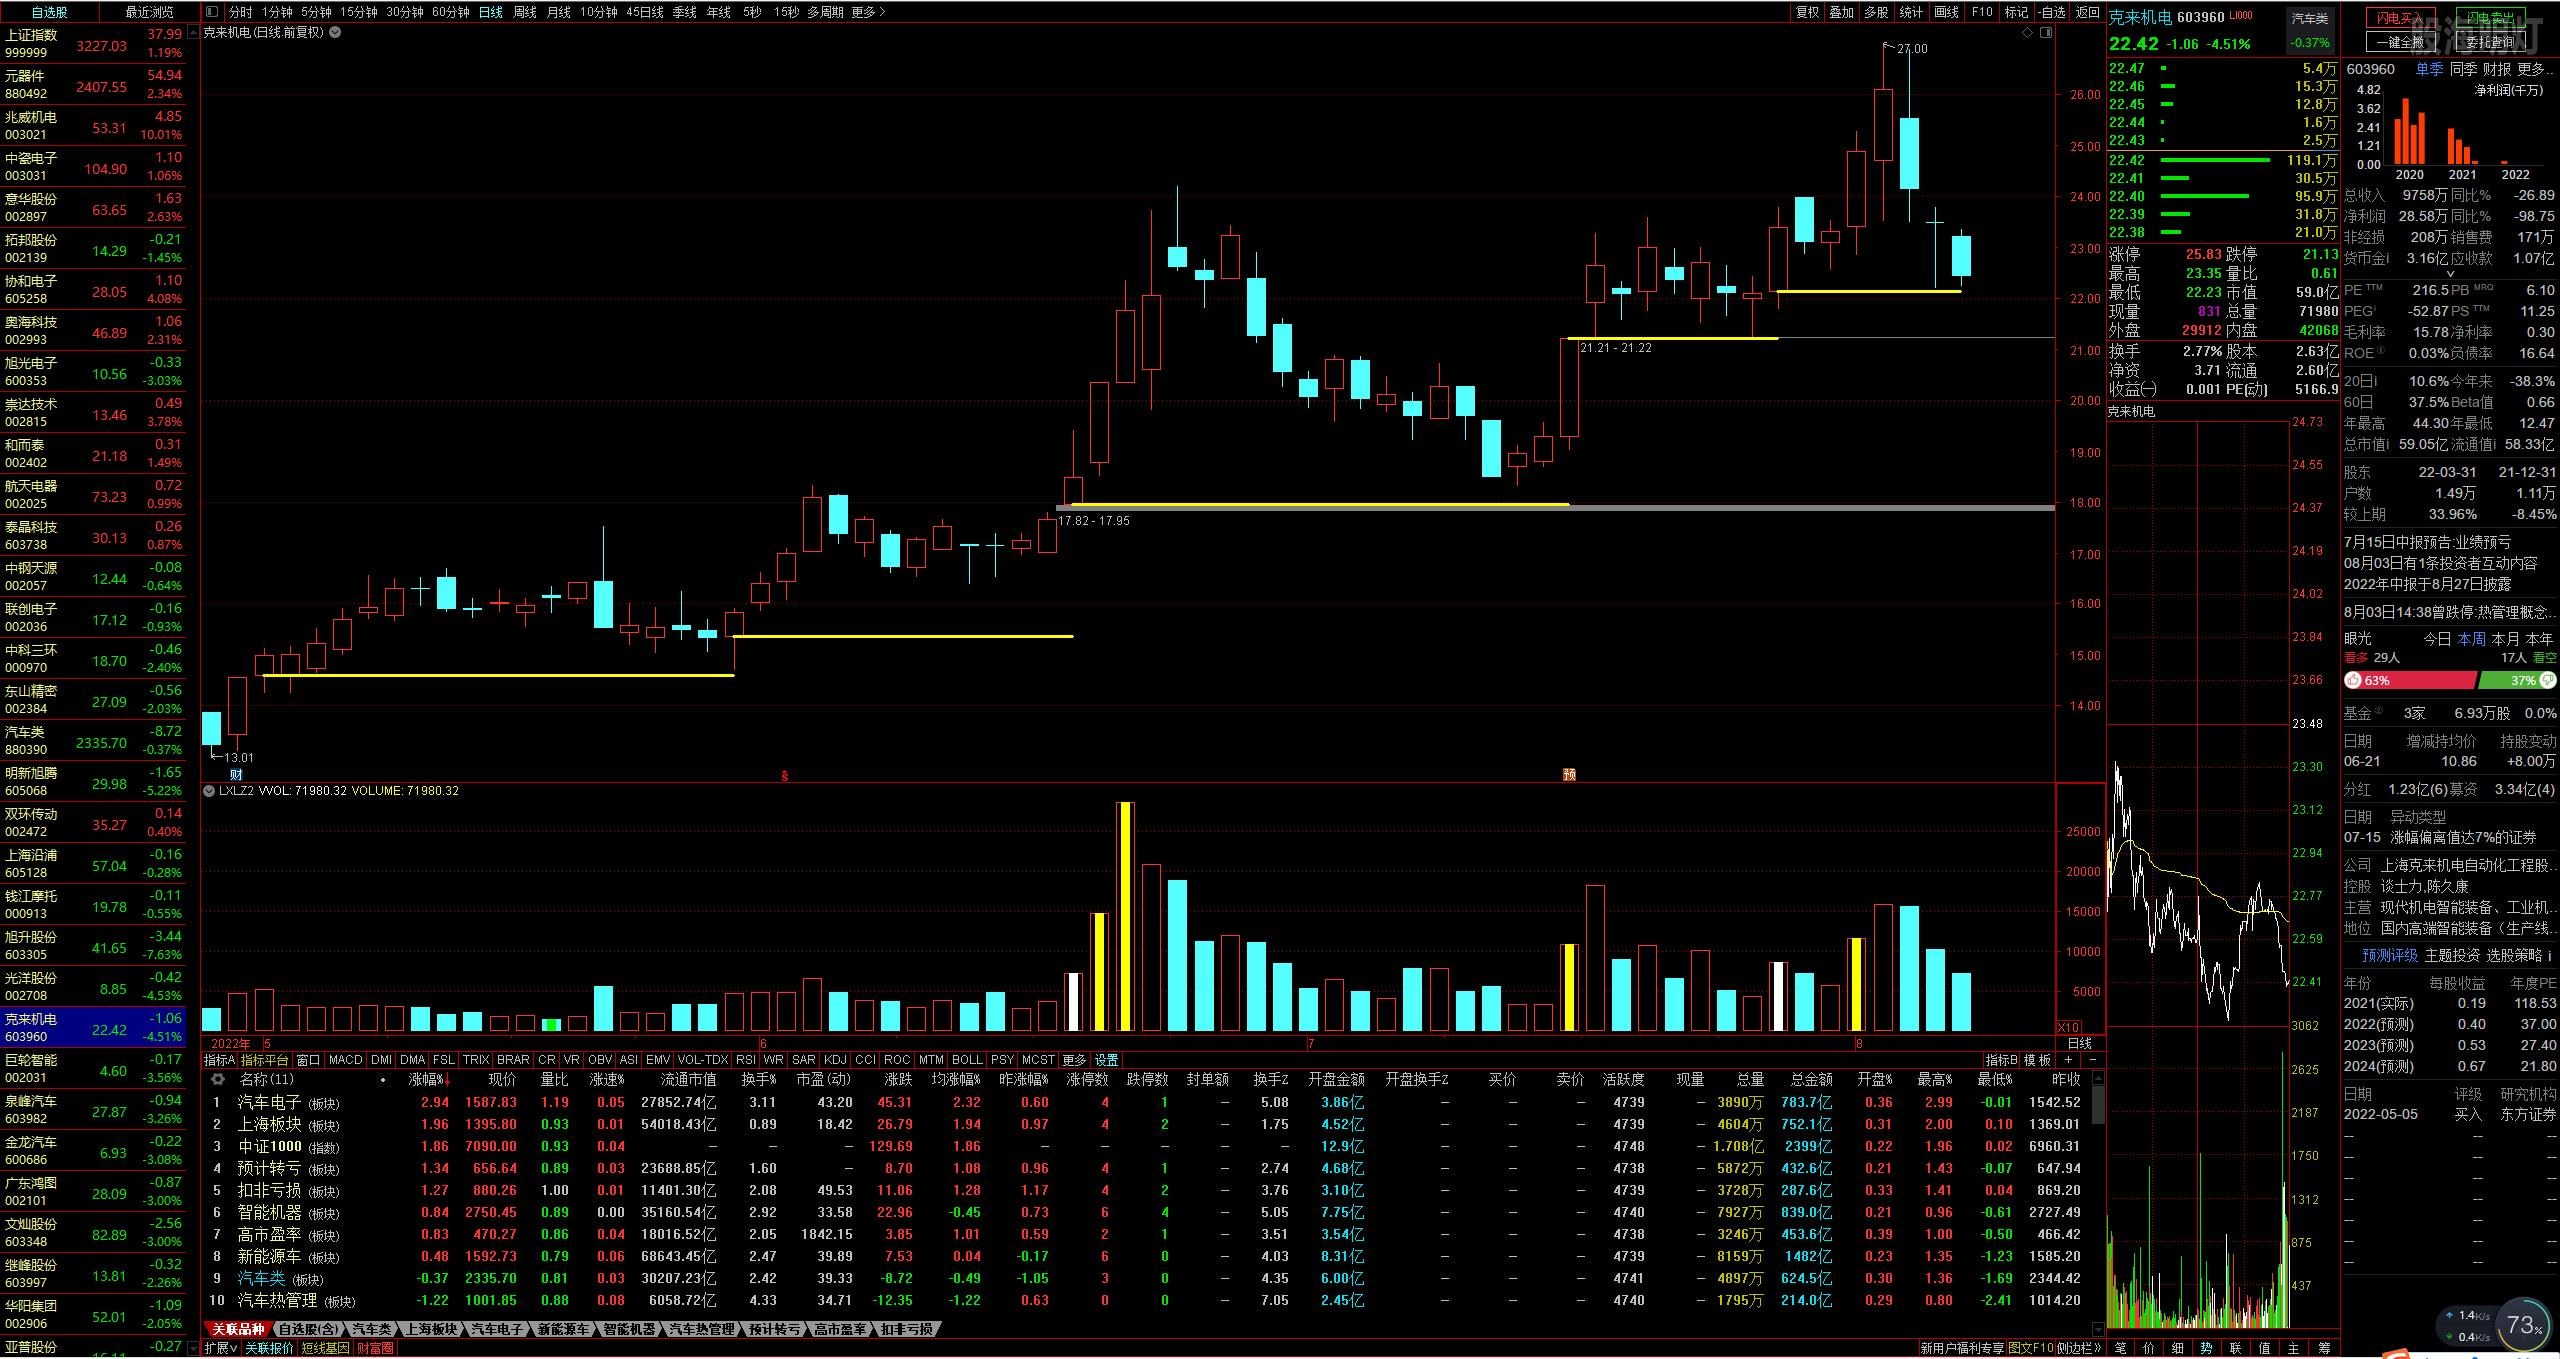Click the 闪电买入 button
The height and width of the screenshot is (1359, 2560).
2400,18
